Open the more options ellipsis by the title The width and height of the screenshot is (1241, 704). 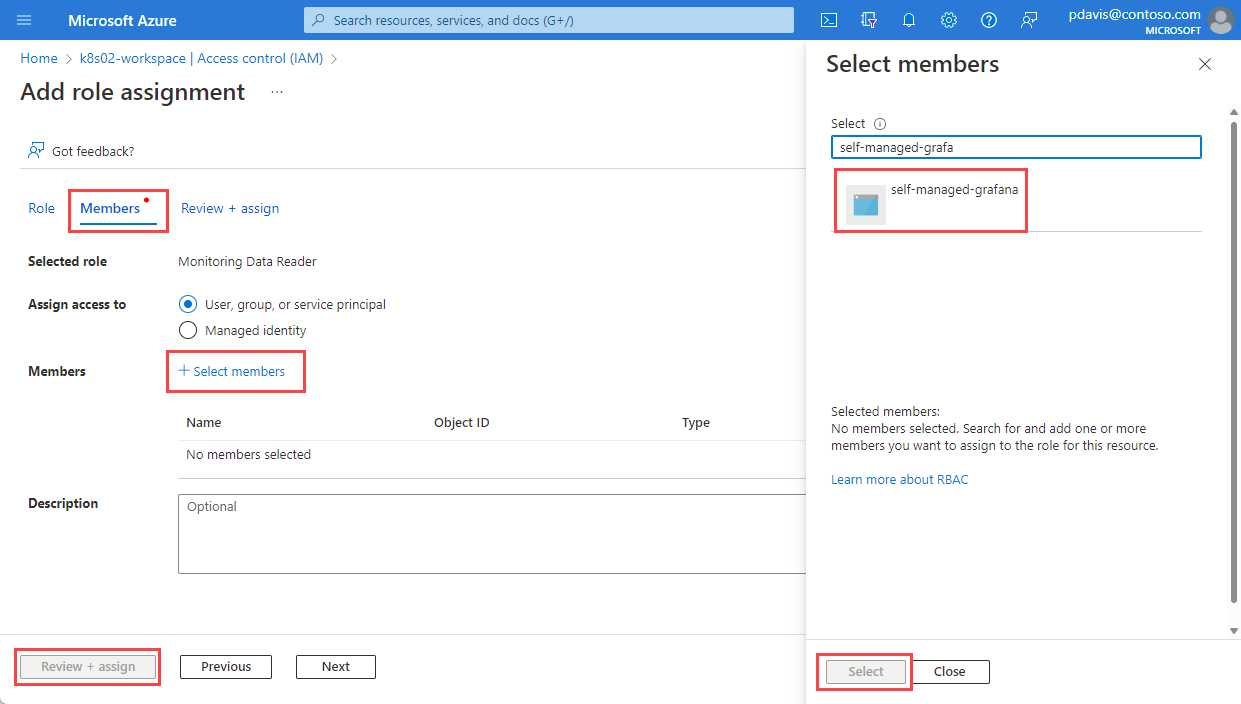point(277,92)
